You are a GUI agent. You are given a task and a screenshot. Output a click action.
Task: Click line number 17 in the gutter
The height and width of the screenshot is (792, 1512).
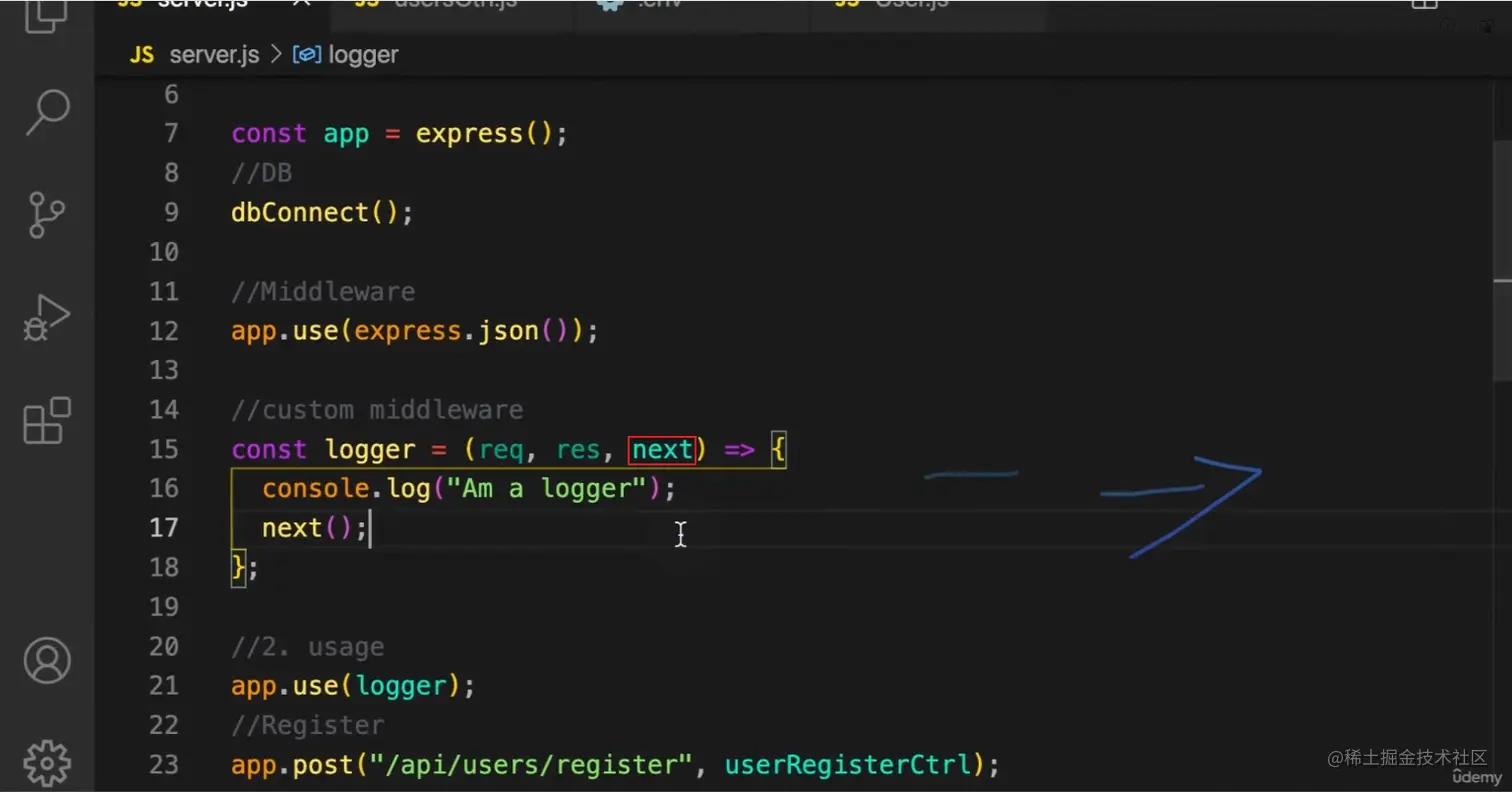point(164,528)
